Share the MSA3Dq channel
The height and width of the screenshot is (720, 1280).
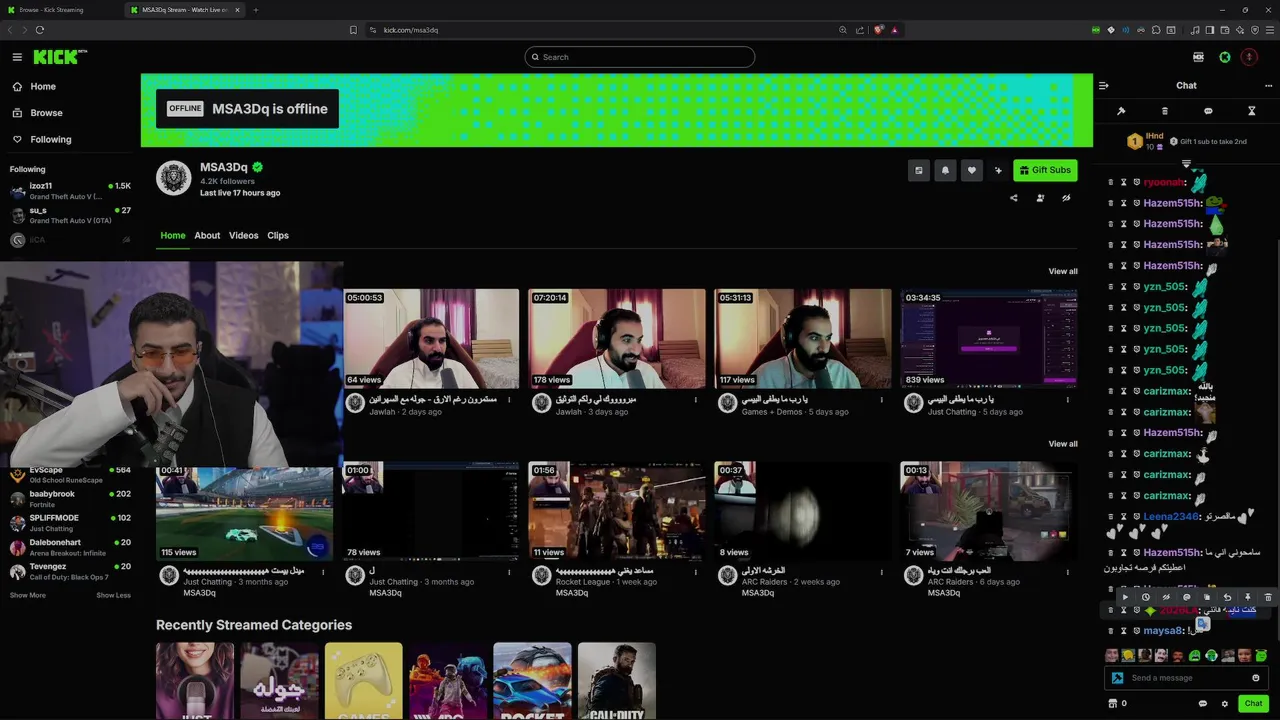(1014, 198)
